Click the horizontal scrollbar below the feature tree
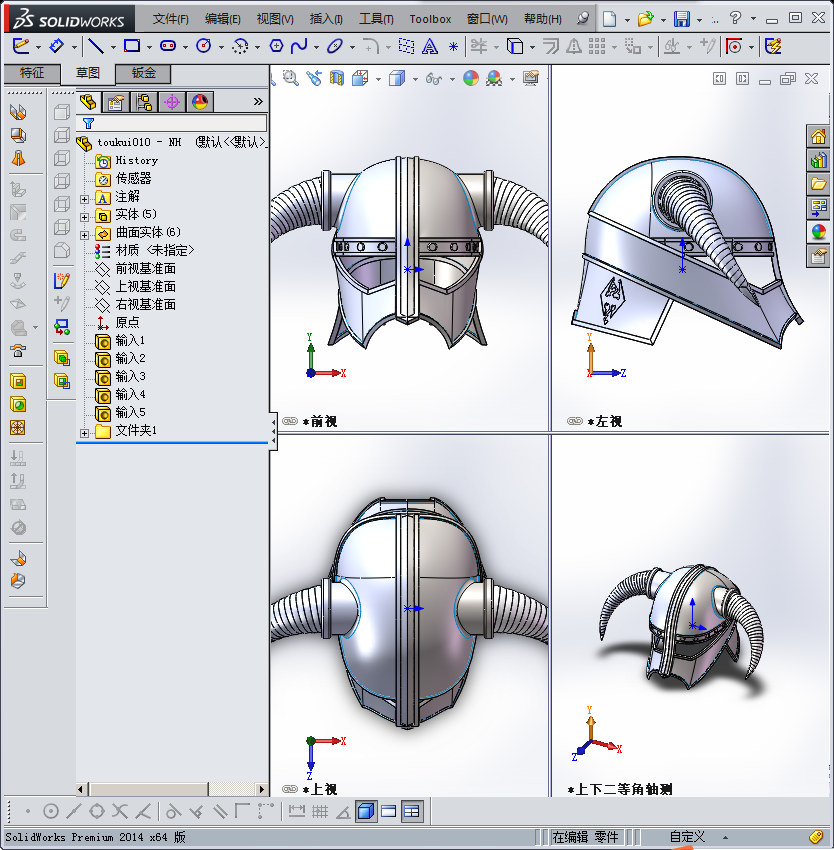This screenshot has height=850, width=834. [150, 789]
